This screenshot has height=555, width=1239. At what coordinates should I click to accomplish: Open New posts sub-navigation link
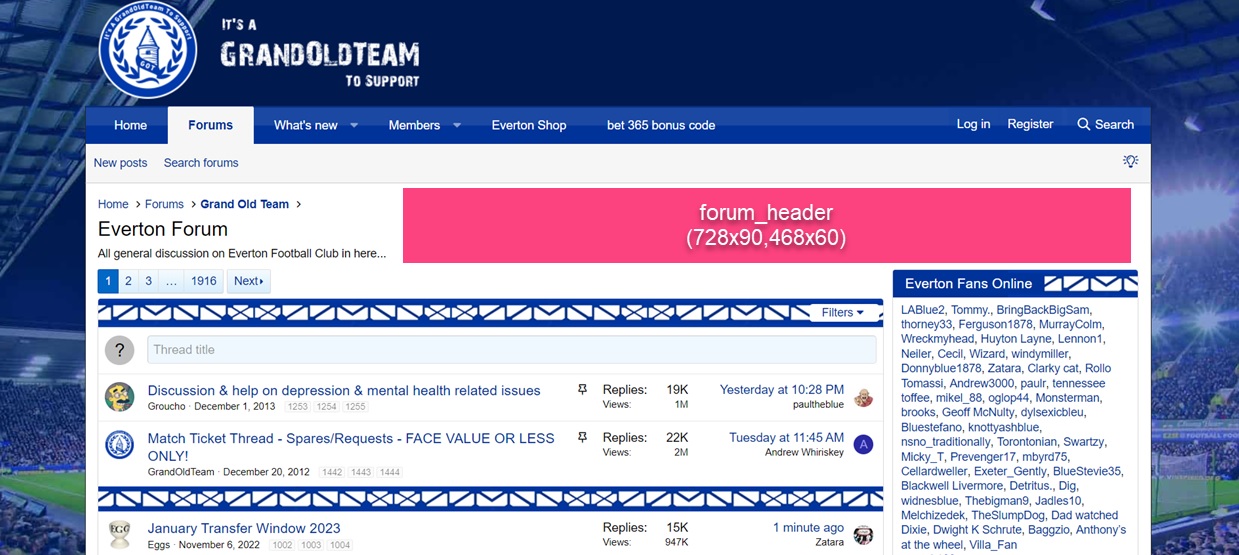(120, 162)
